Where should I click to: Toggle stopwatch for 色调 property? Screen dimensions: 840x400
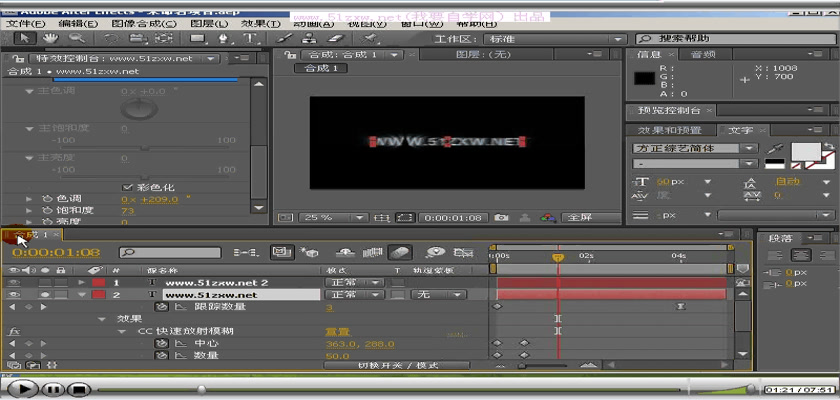(47, 199)
